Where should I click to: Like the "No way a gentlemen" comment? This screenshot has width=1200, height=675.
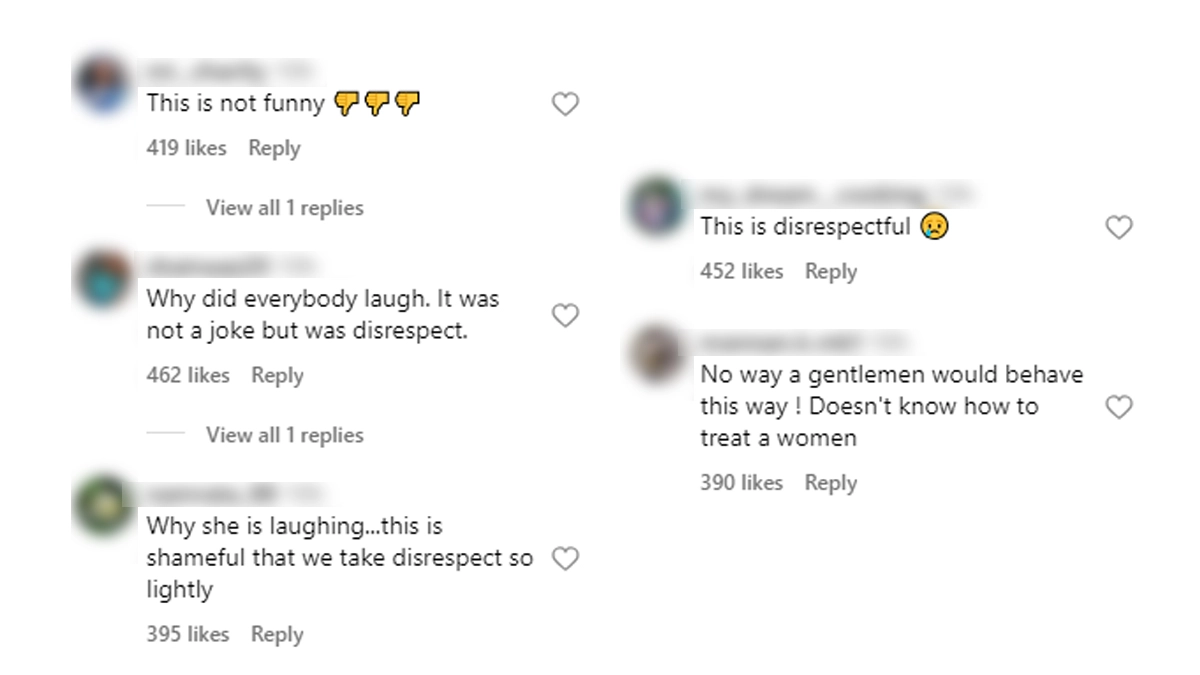click(x=1119, y=407)
